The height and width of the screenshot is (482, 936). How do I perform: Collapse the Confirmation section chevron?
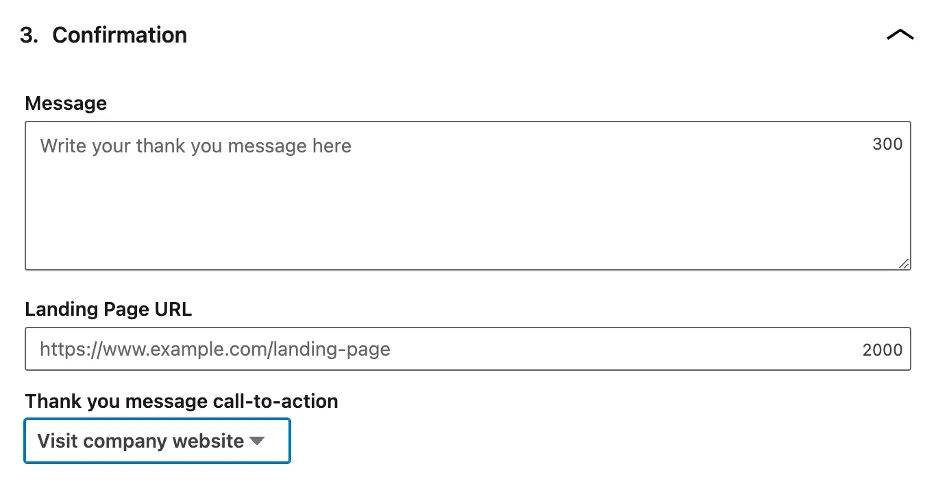[900, 35]
